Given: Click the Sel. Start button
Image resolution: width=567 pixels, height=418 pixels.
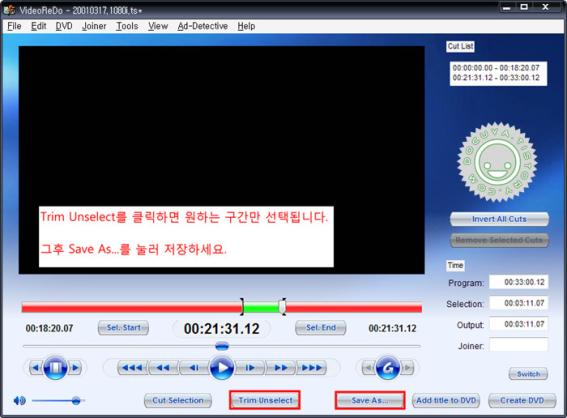Looking at the screenshot, I should coord(123,328).
